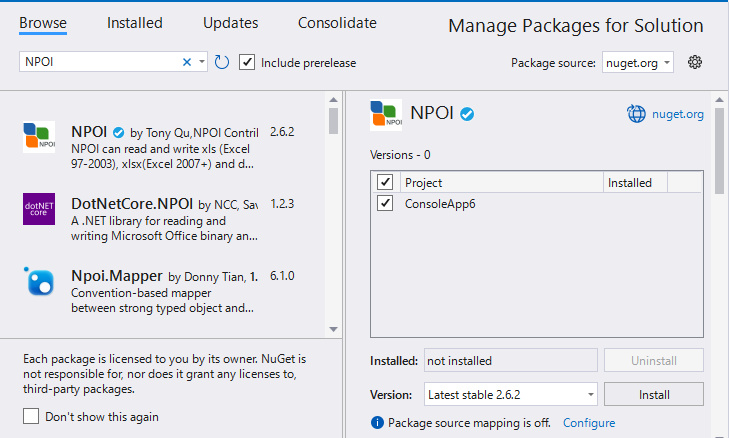Image resolution: width=729 pixels, height=438 pixels.
Task: Select the NPOI package entry
Action: coord(163,146)
